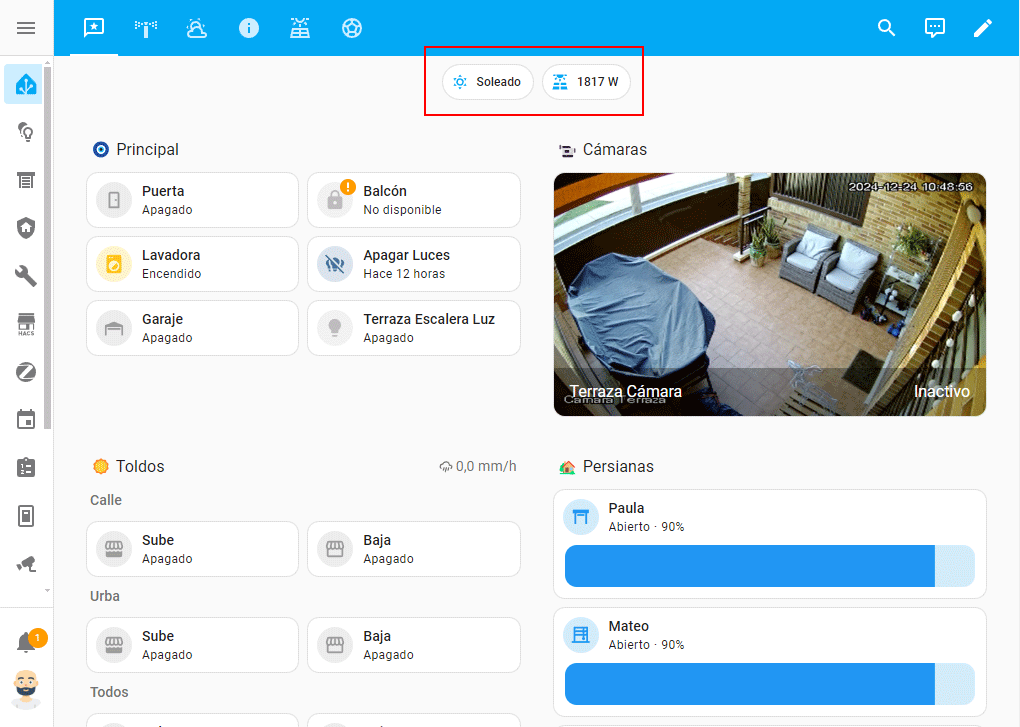This screenshot has height=727, width=1020.
Task: Toggle the Calle Sube awning tile
Action: [x=193, y=549]
